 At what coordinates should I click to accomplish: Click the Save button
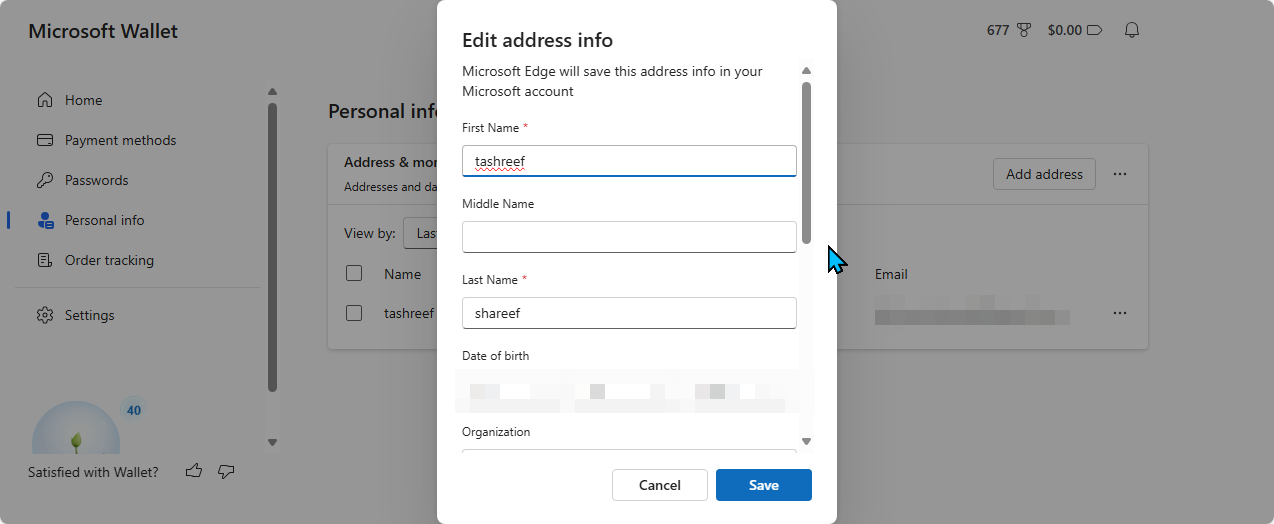click(764, 485)
